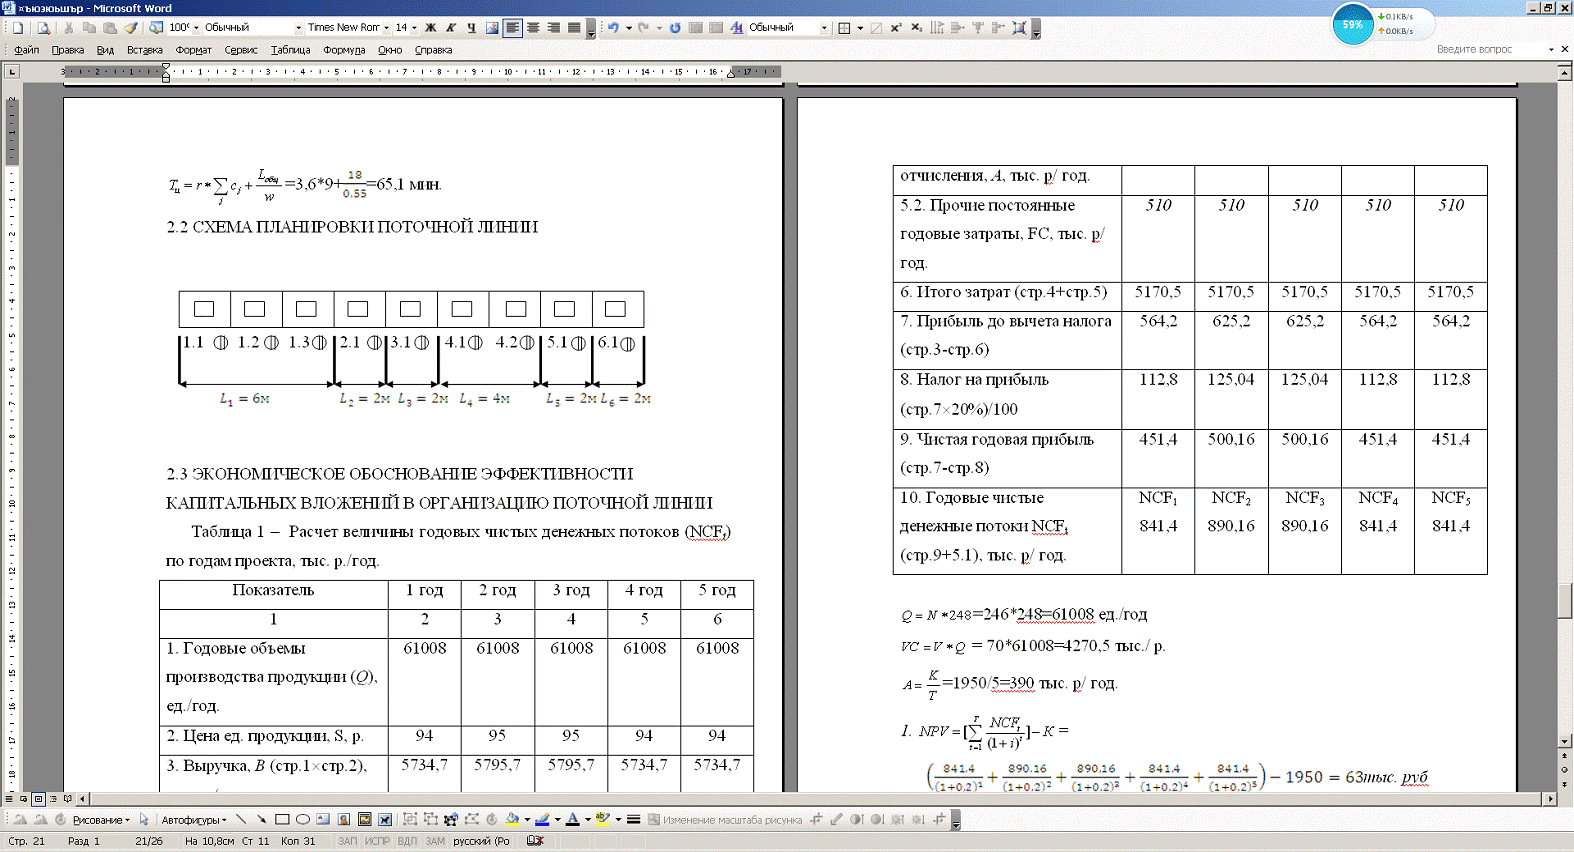Viewport: 1574px width, 852px height.
Task: Click the Undo arrow icon
Action: tap(613, 28)
